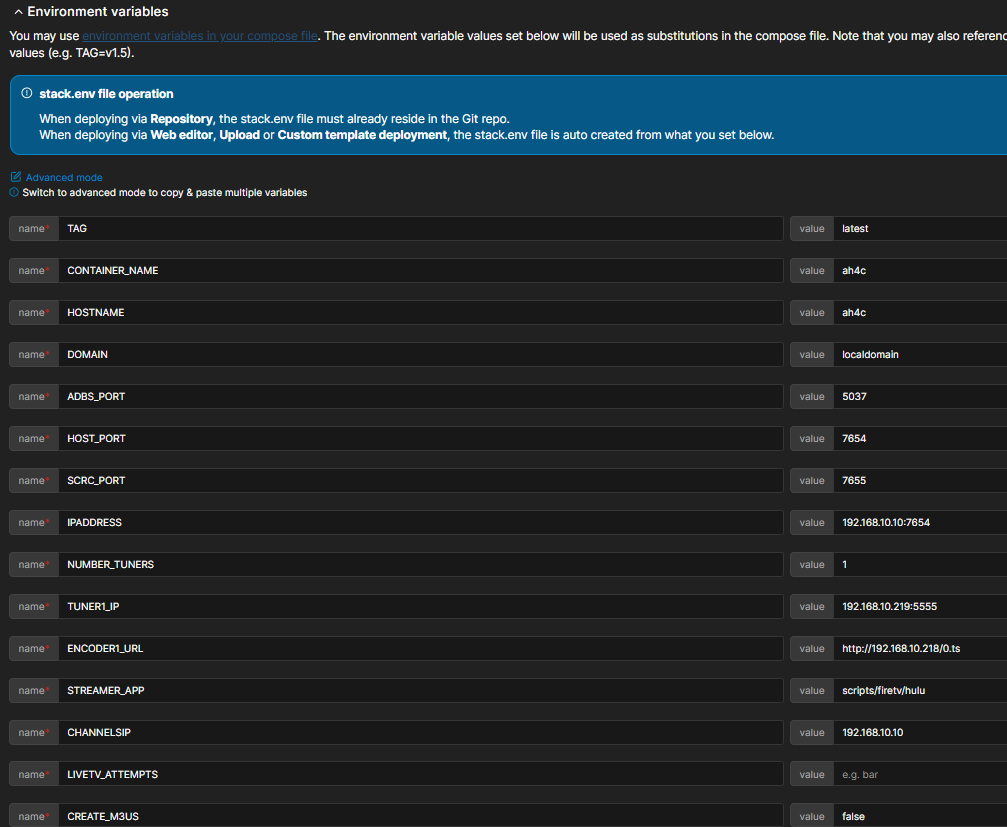Click the Advanced mode edit icon
1007x827 pixels.
[x=16, y=177]
